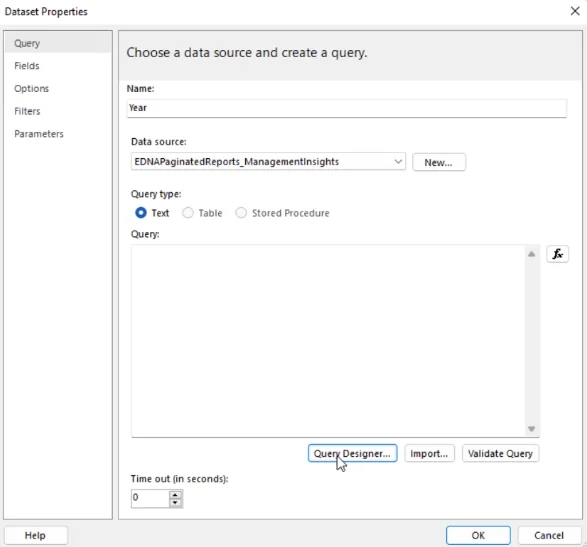Click the Name field containing Year
Viewport: 587px width, 547px height.
[x=346, y=108]
